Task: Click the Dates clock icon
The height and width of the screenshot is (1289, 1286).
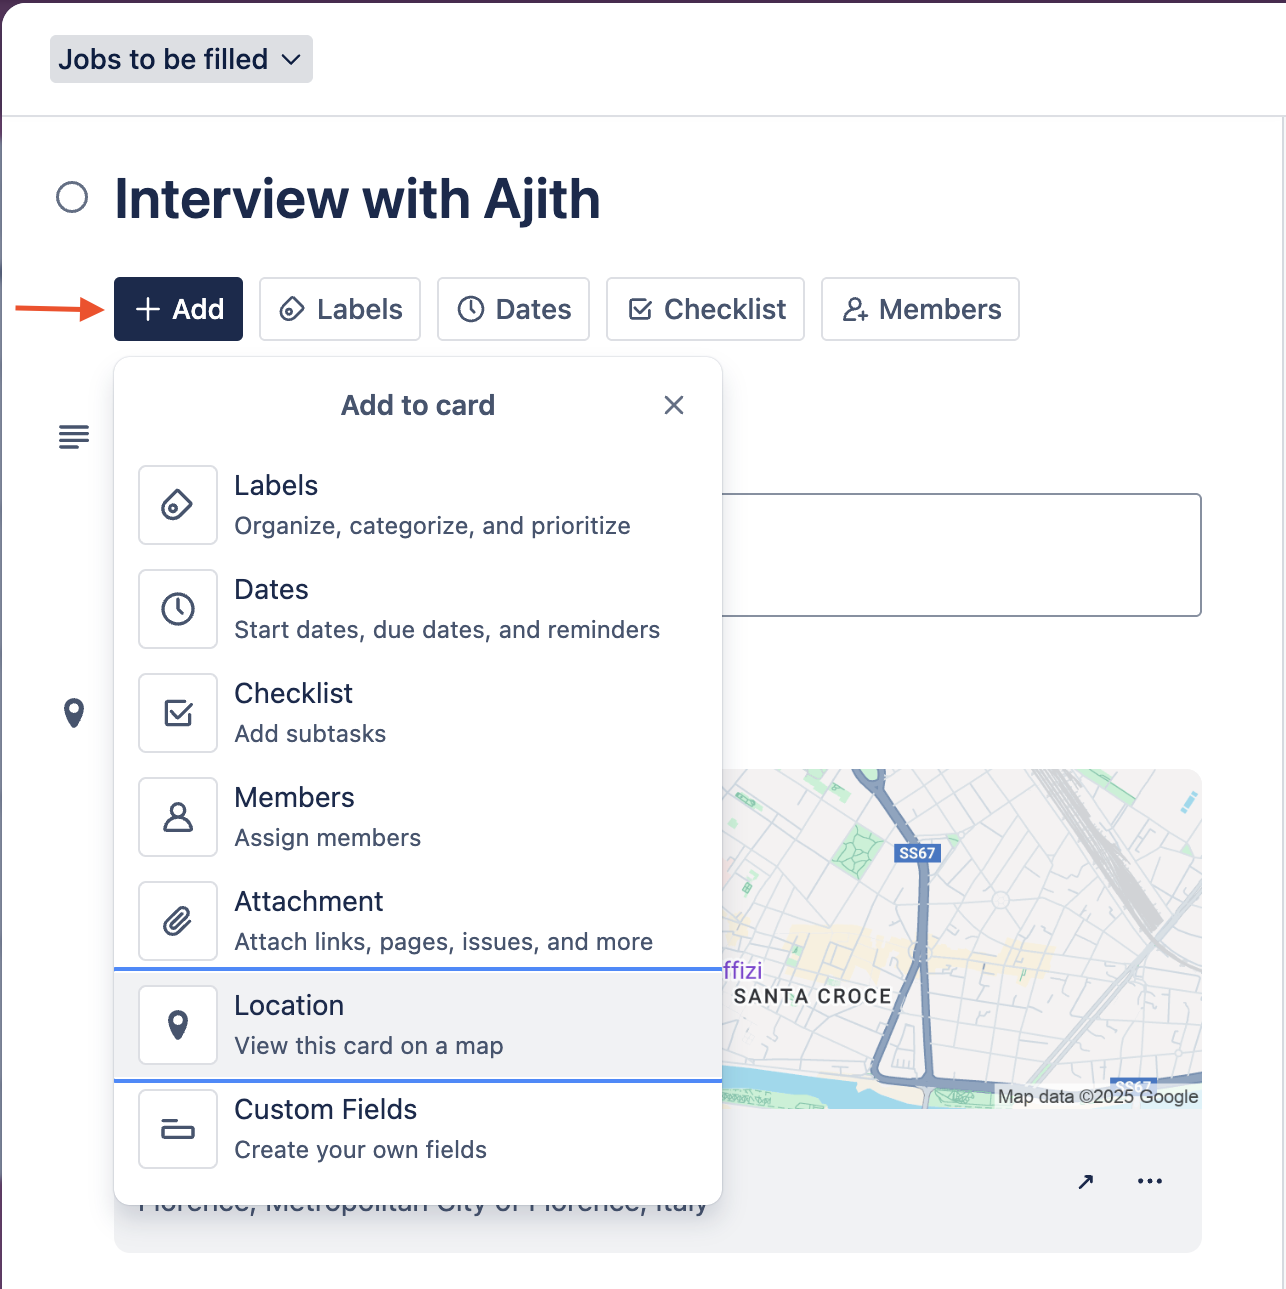Action: (x=177, y=609)
